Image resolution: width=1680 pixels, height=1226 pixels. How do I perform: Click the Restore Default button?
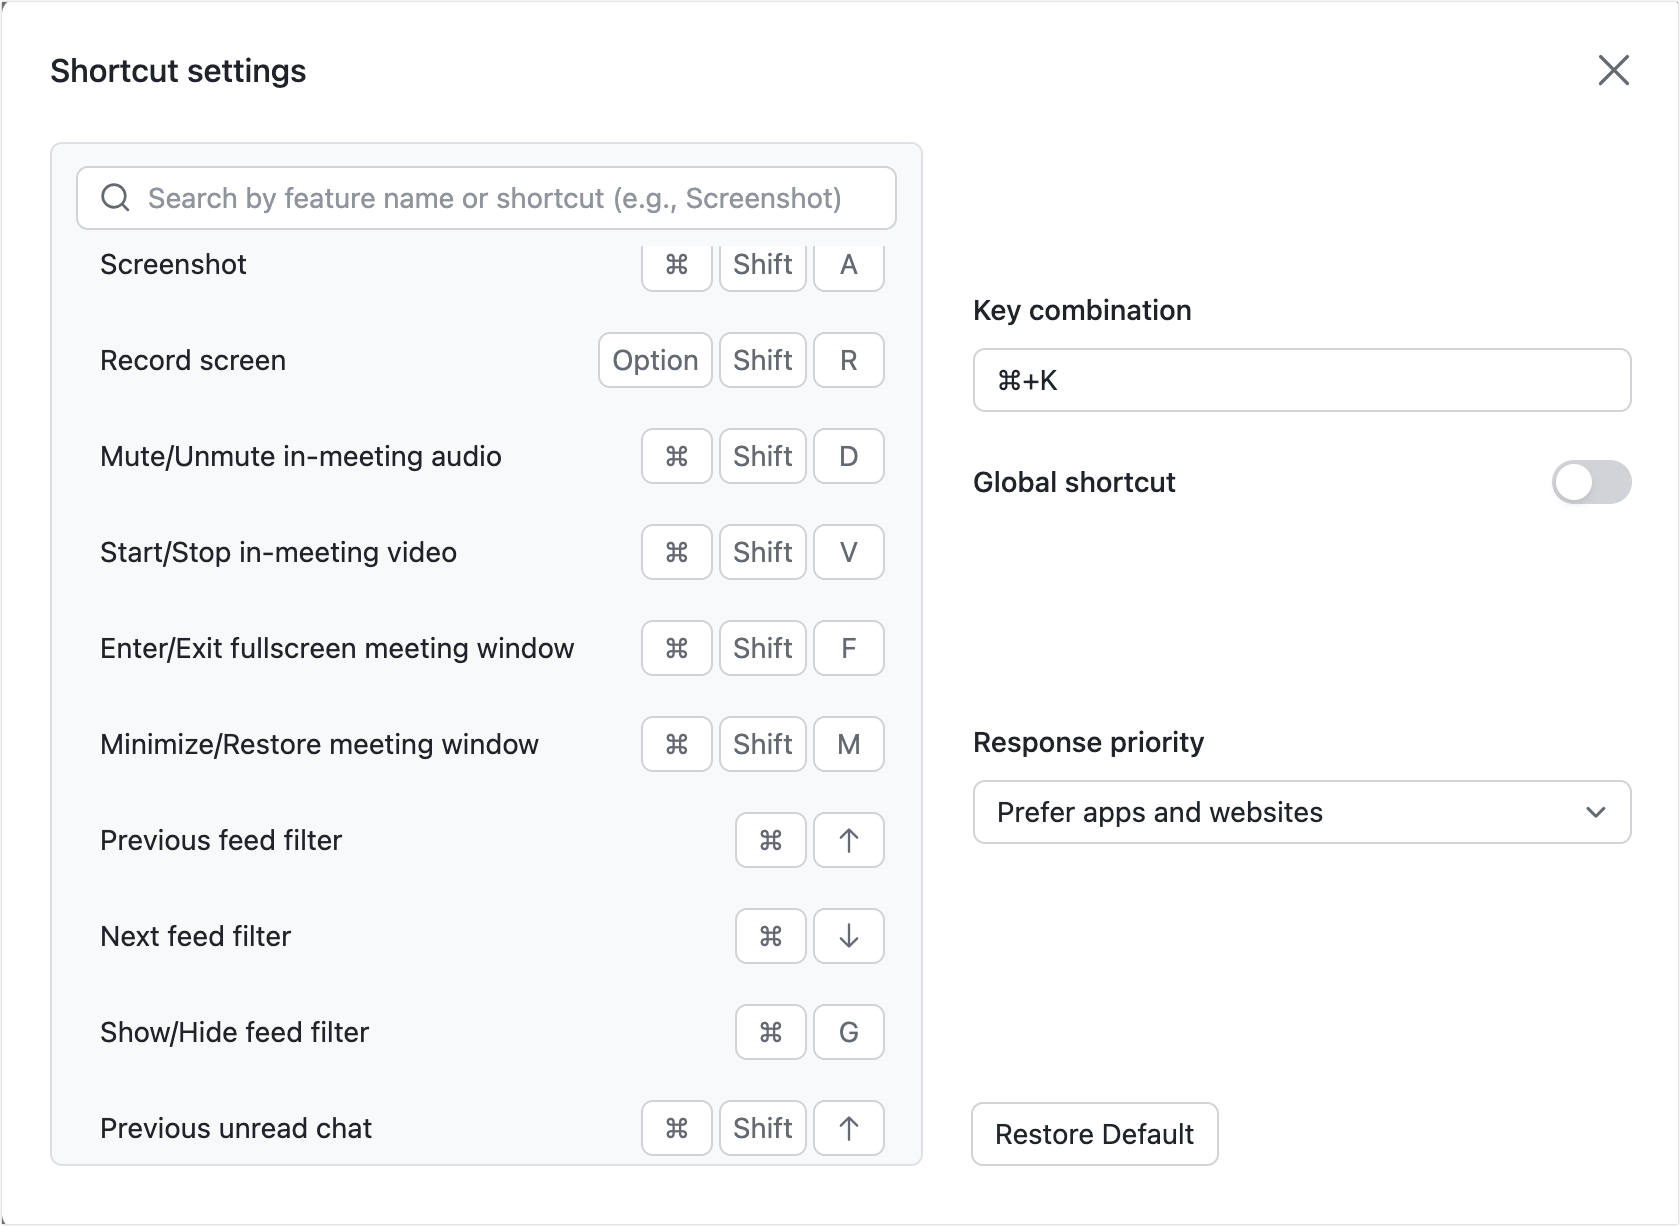point(1094,1134)
